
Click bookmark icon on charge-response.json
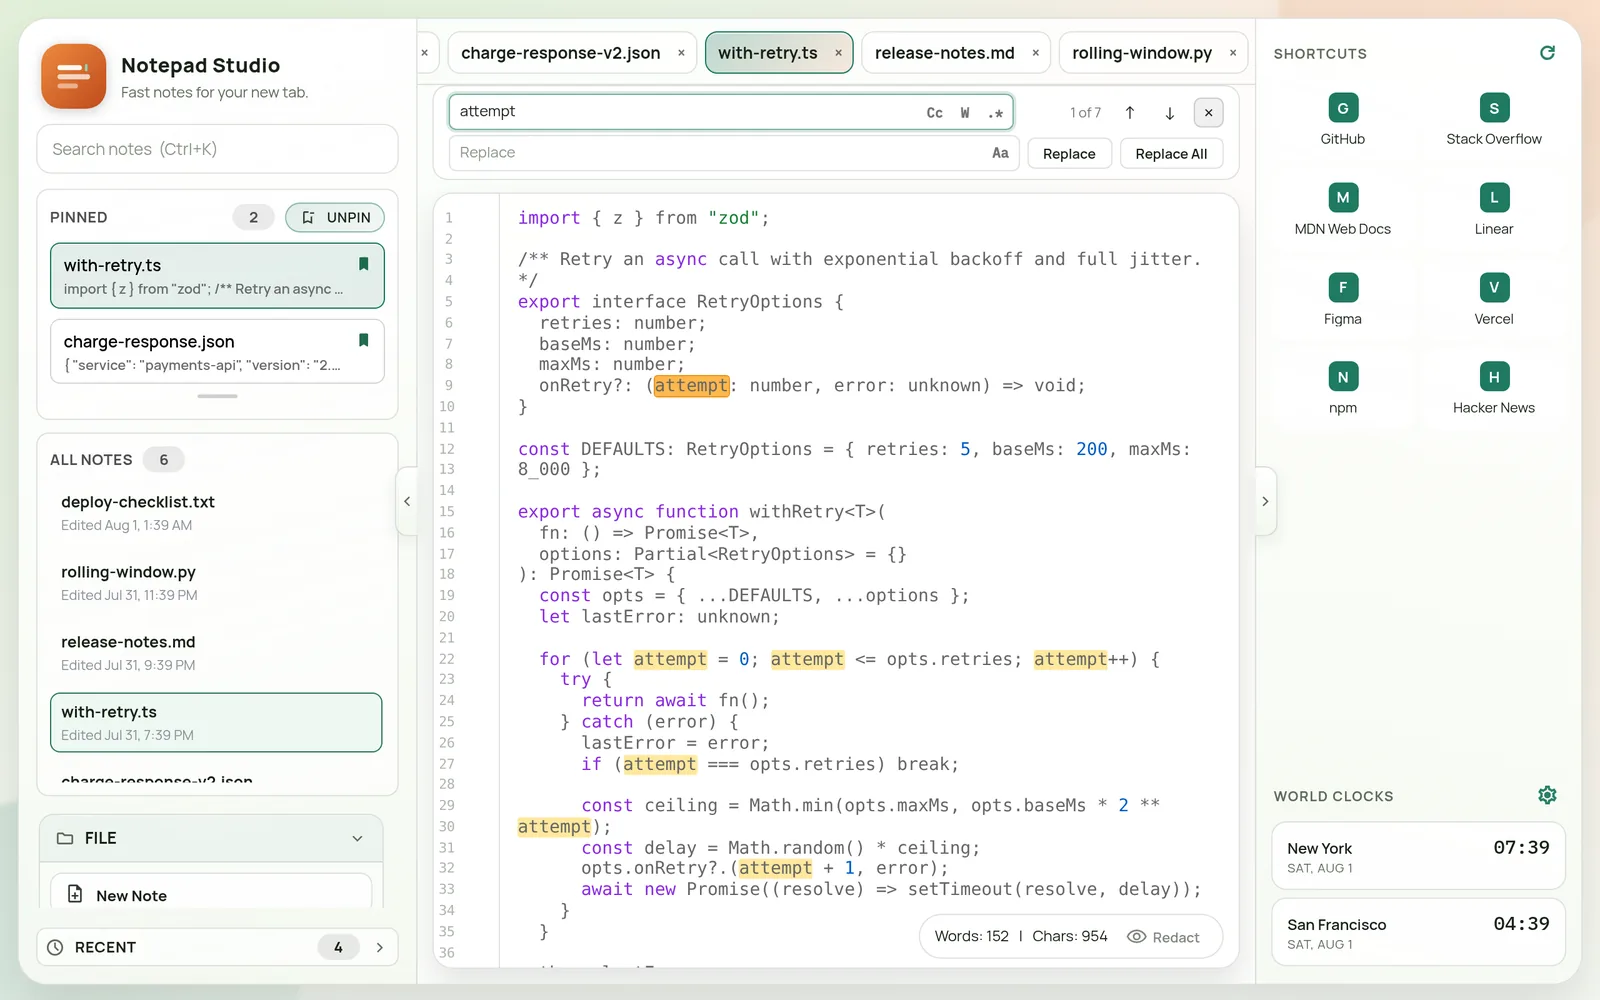363,340
